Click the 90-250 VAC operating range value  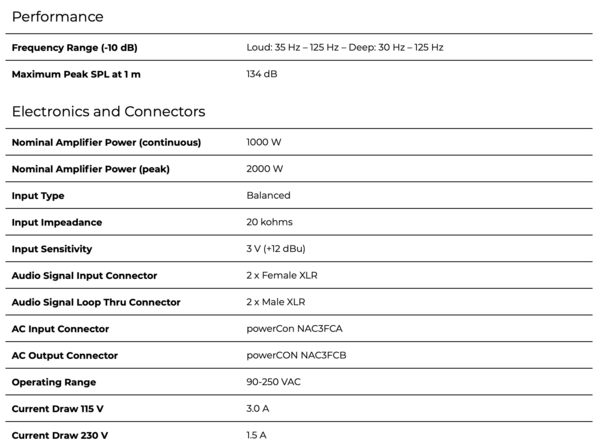(272, 382)
